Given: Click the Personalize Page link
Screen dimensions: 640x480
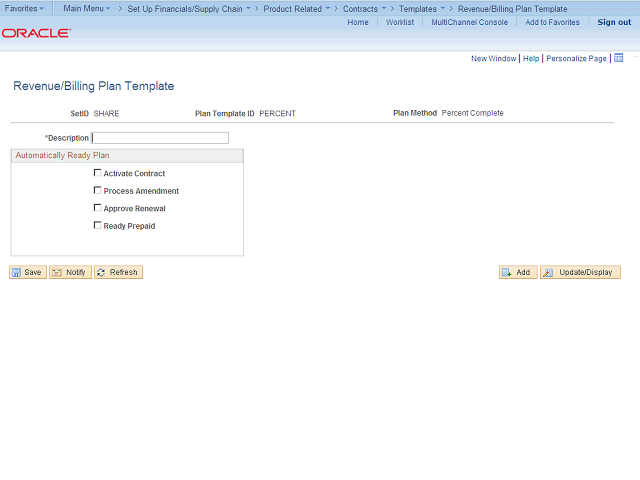Looking at the screenshot, I should (576, 58).
